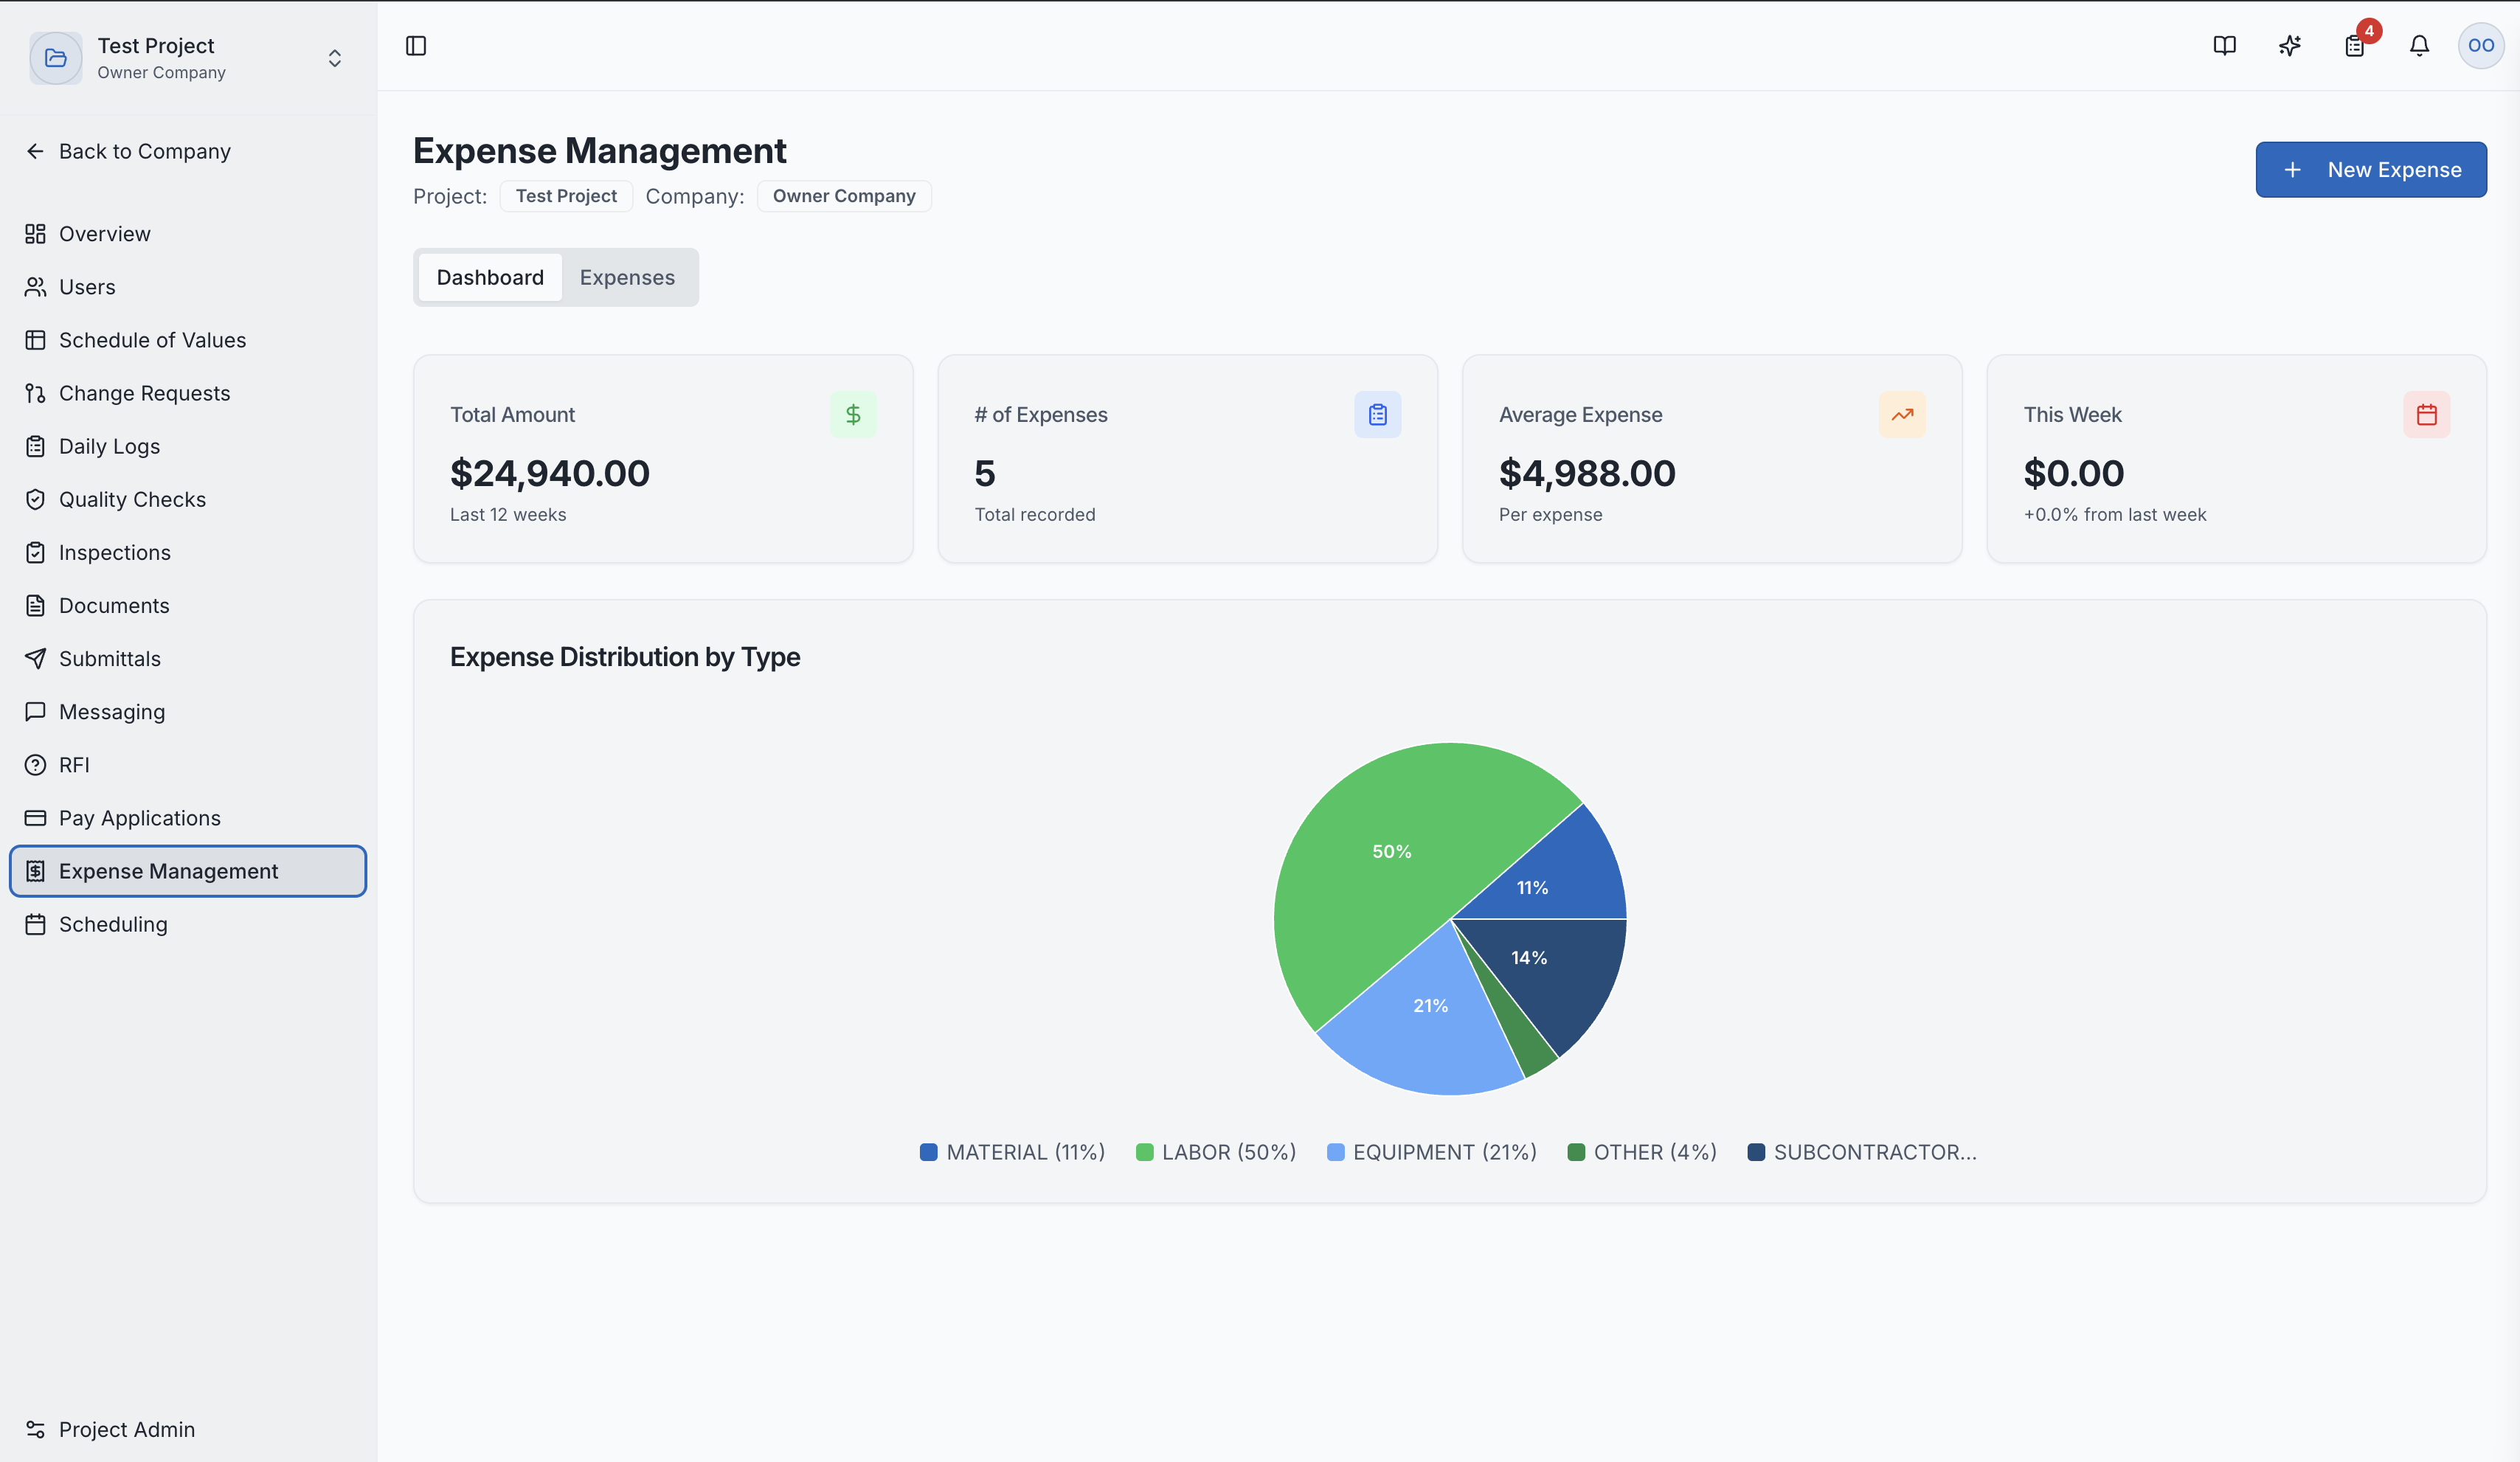The width and height of the screenshot is (2520, 1462).
Task: Click the Inspections clipboard-check icon
Action: (x=35, y=552)
